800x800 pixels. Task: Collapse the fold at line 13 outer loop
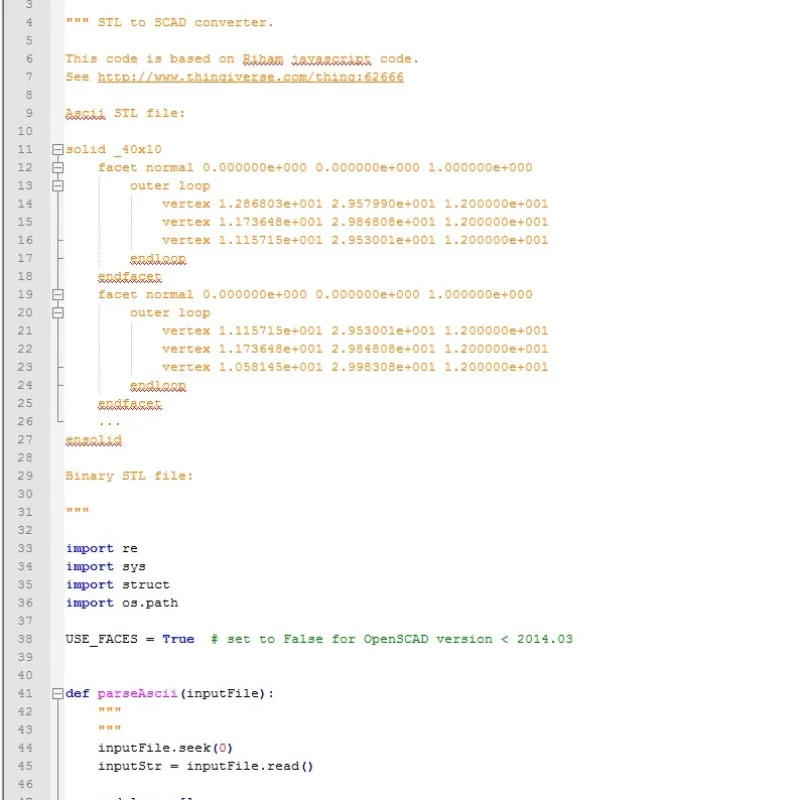tap(58, 186)
